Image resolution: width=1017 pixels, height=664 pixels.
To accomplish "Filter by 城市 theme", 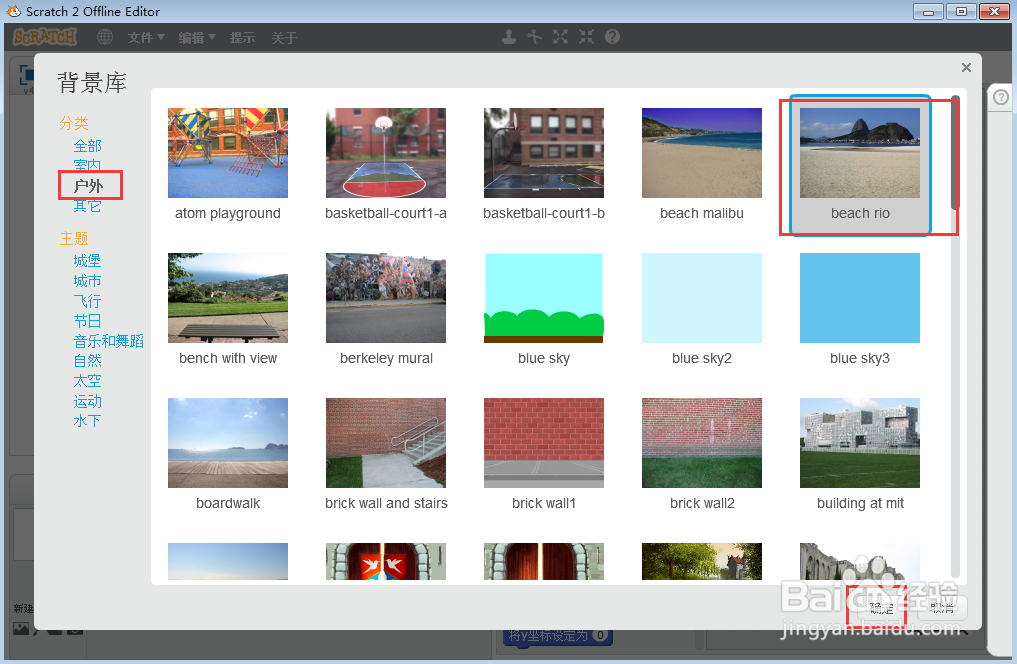I will (88, 281).
